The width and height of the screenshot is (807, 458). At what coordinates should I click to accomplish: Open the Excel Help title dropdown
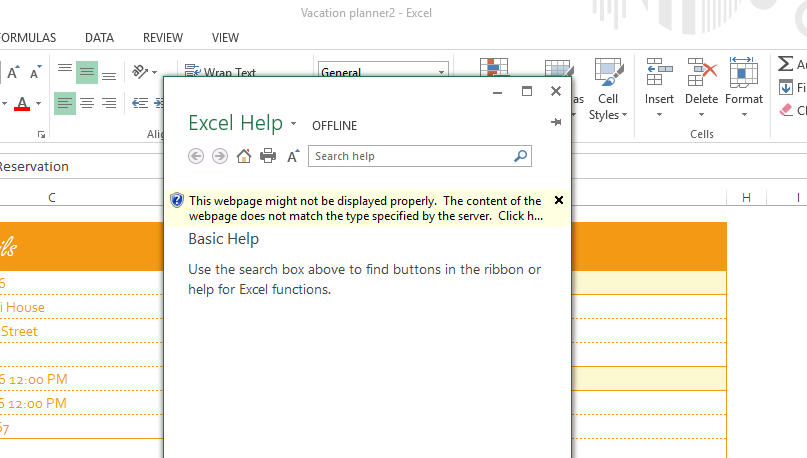(x=293, y=124)
